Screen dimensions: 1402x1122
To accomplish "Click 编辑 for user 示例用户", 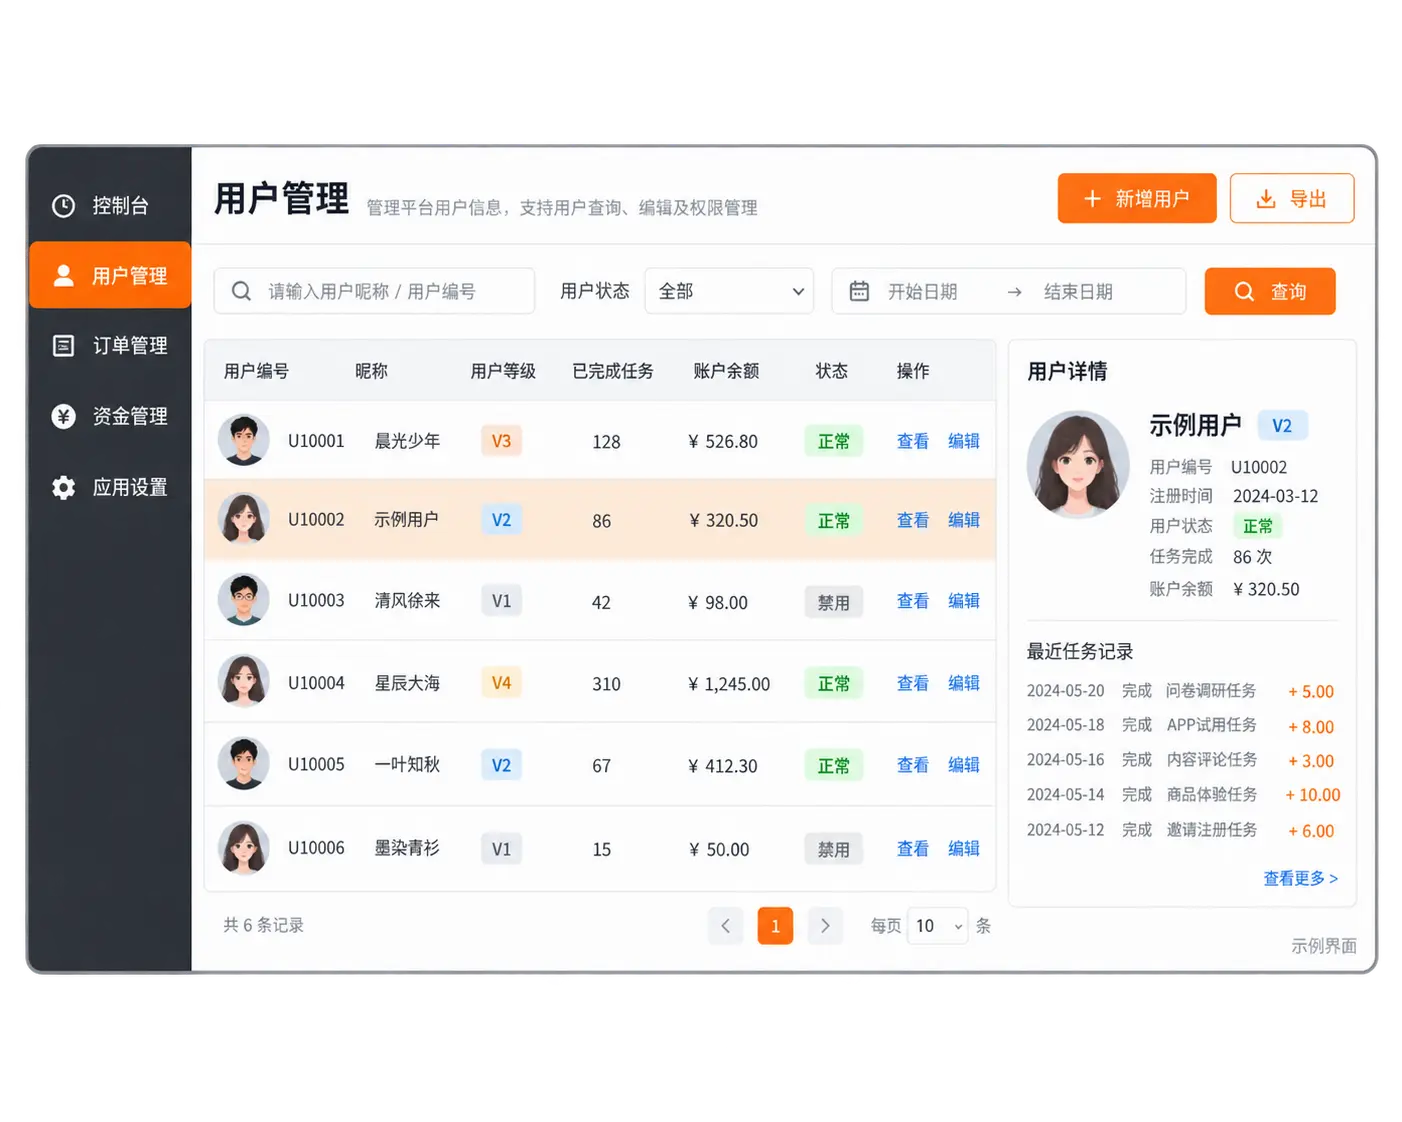I will [x=964, y=520].
